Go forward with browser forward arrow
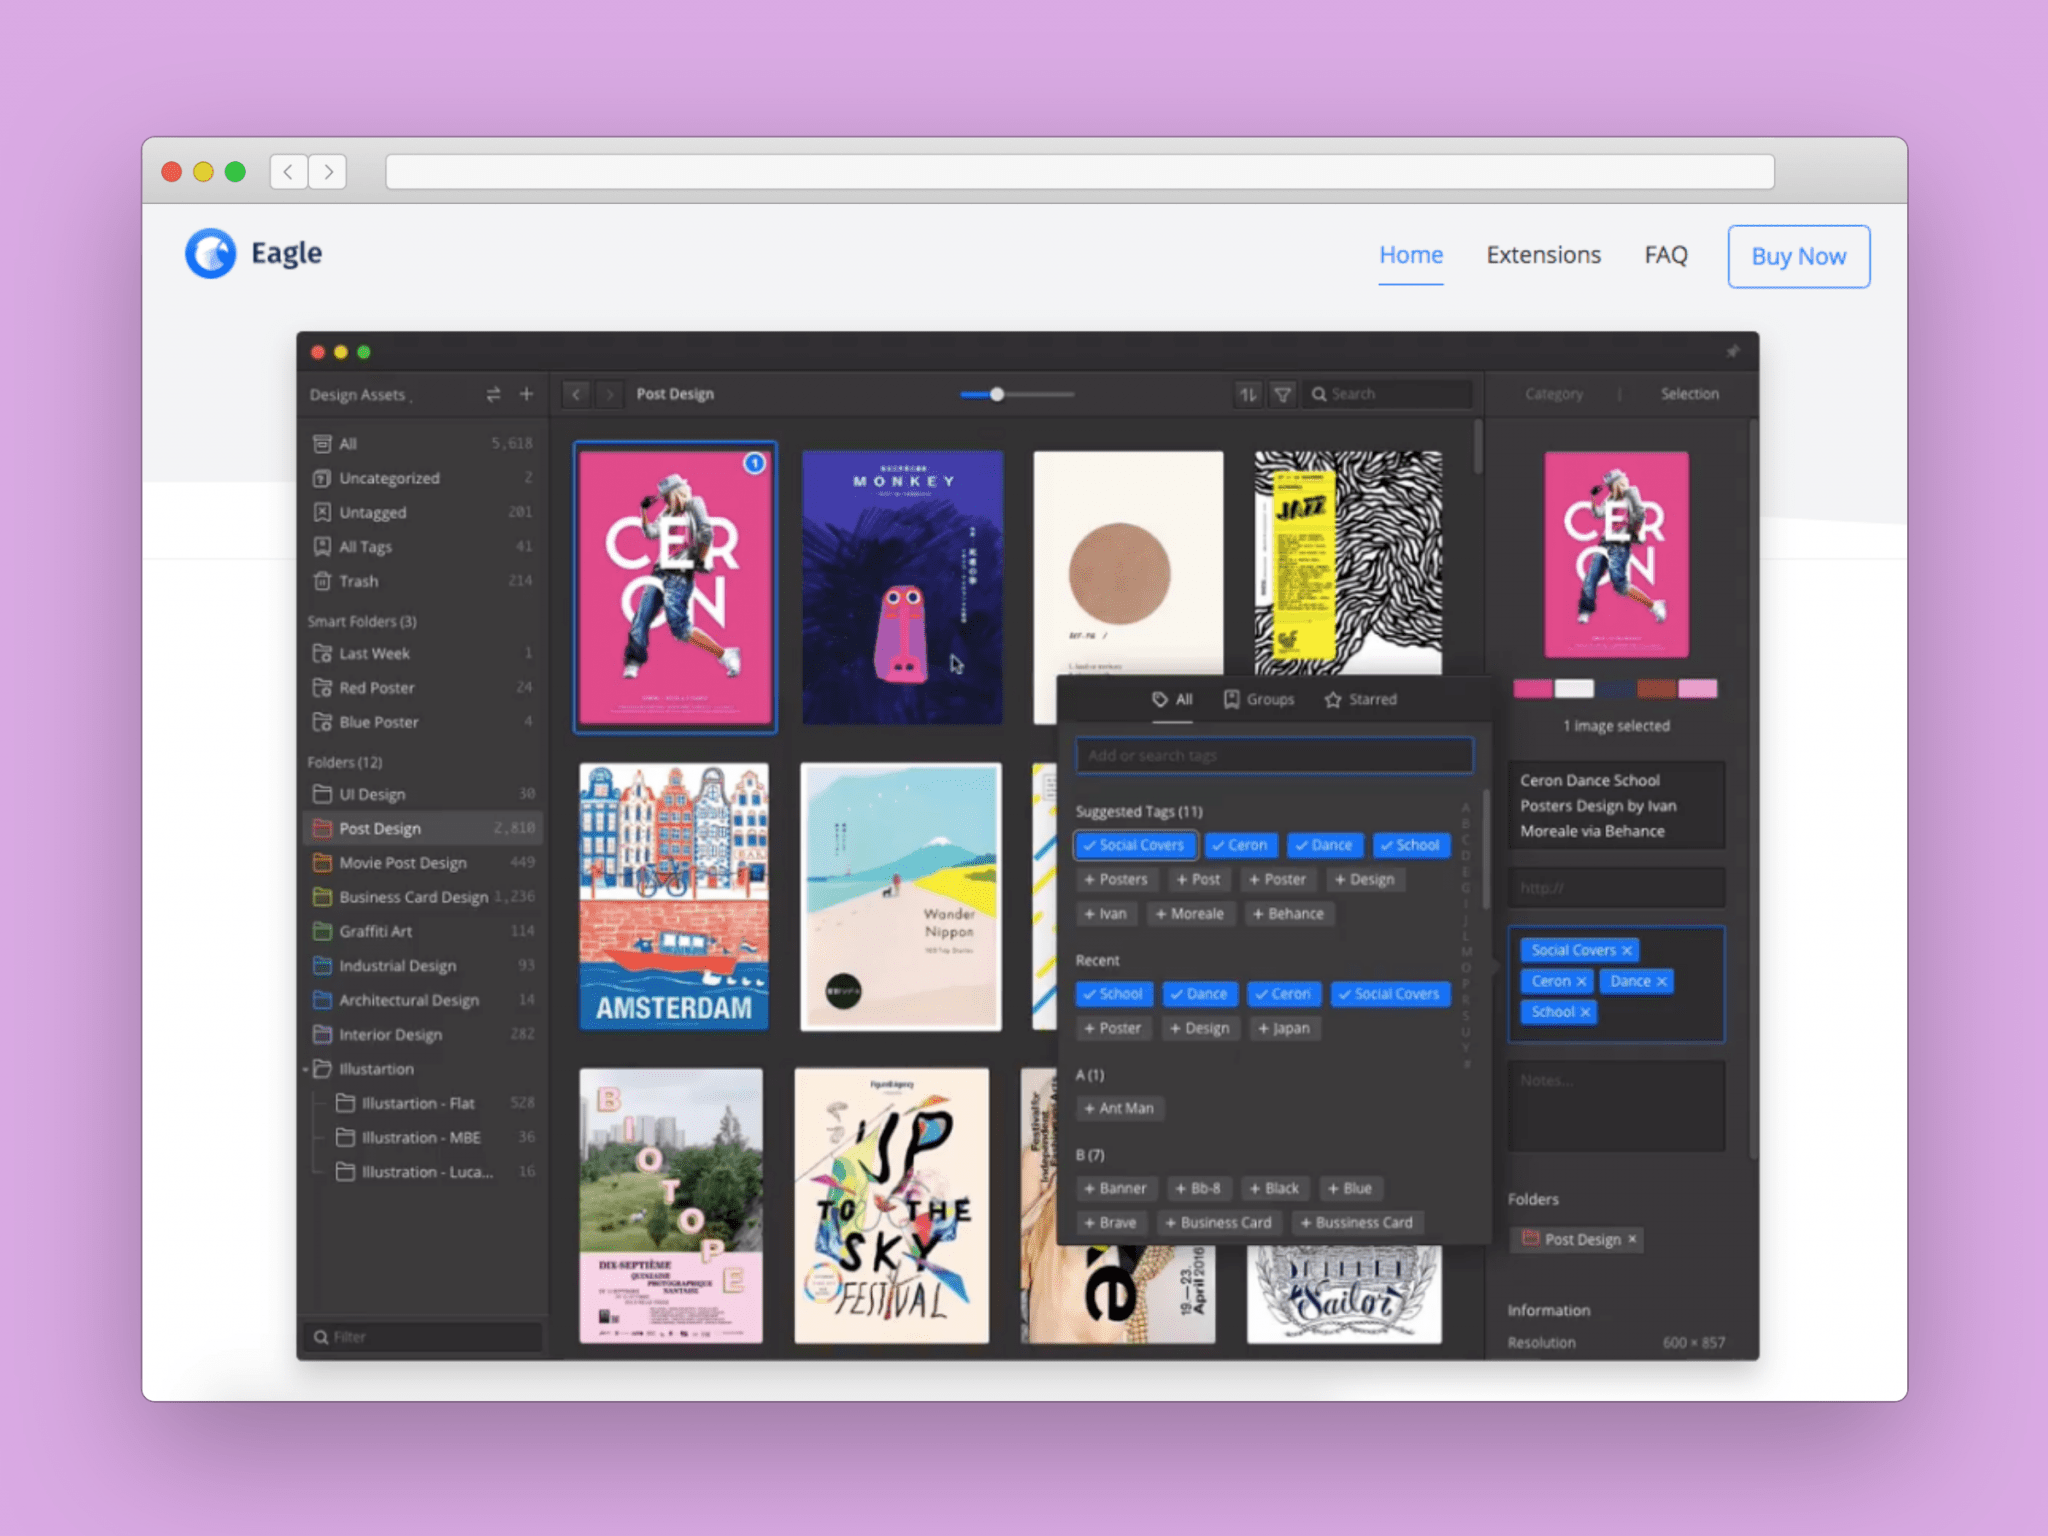Screen dimensions: 2048x1536 [x=328, y=172]
